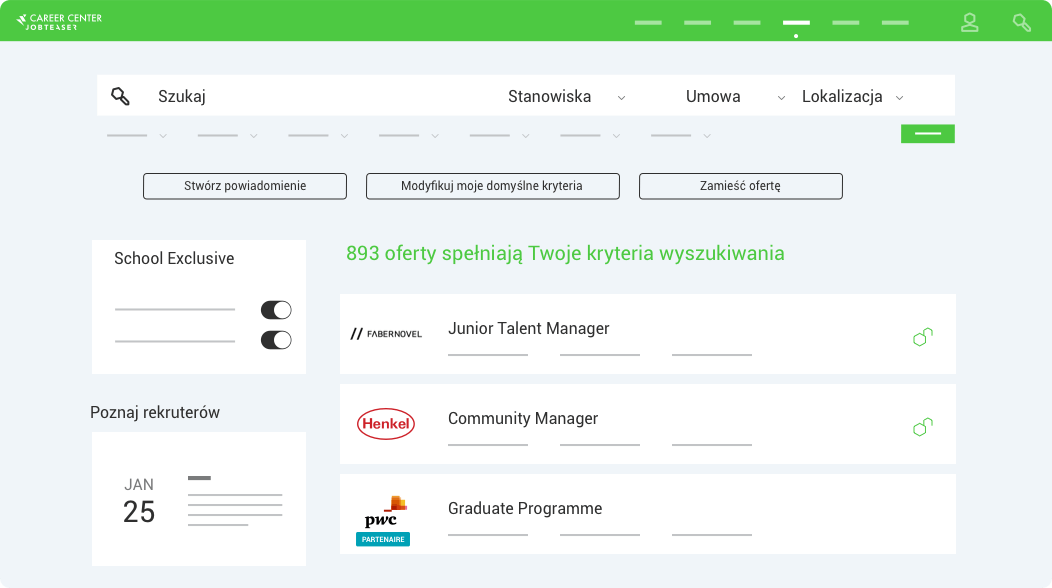This screenshot has height=588, width=1052.
Task: Click the magnifier icon in the green header
Action: (1021, 23)
